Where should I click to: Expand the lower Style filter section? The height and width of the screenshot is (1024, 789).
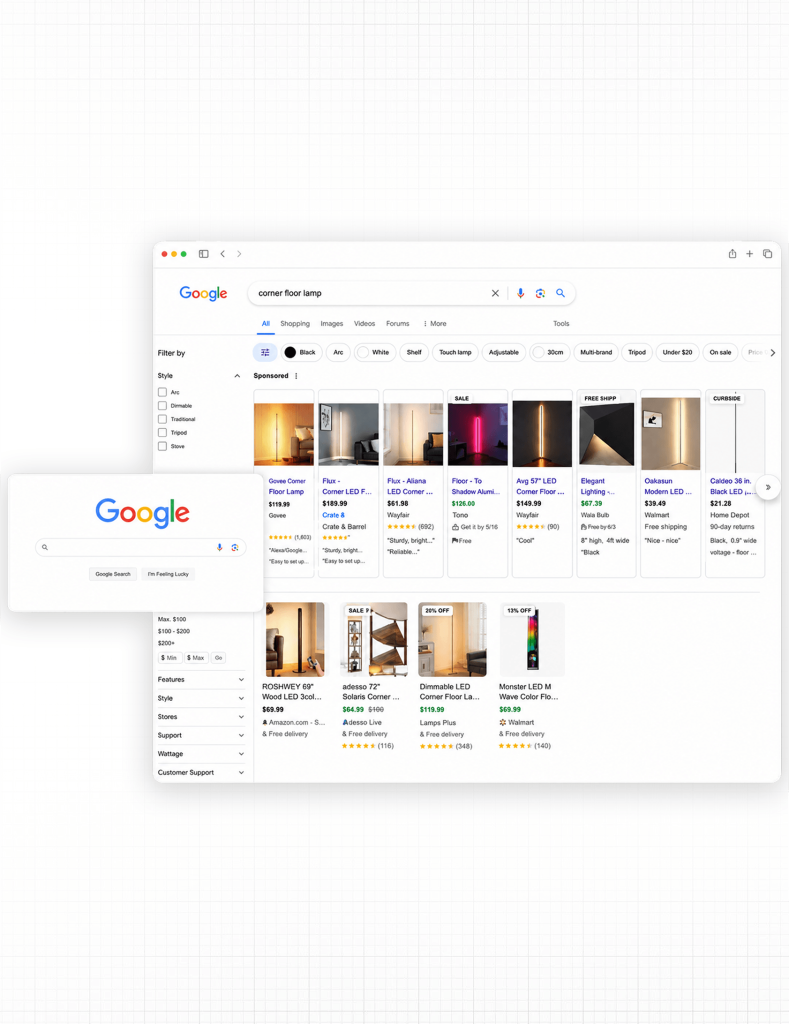coord(201,698)
